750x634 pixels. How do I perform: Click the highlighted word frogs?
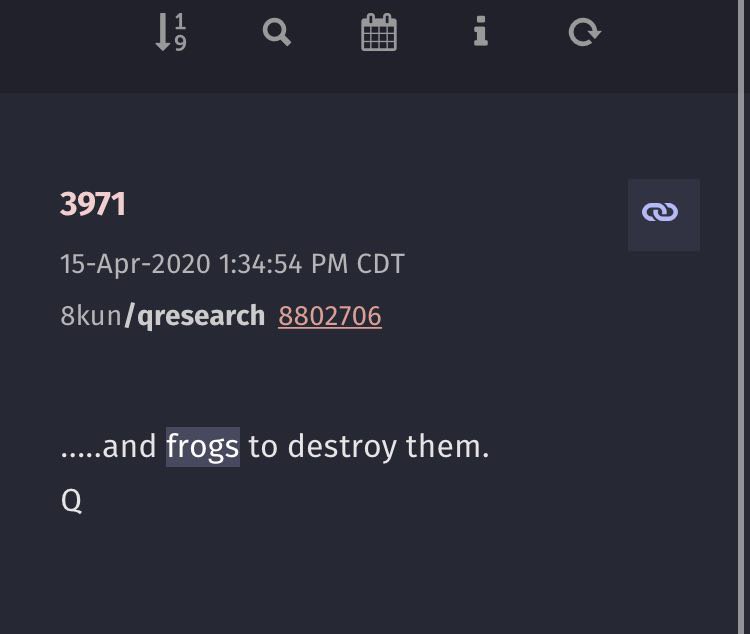pyautogui.click(x=203, y=446)
